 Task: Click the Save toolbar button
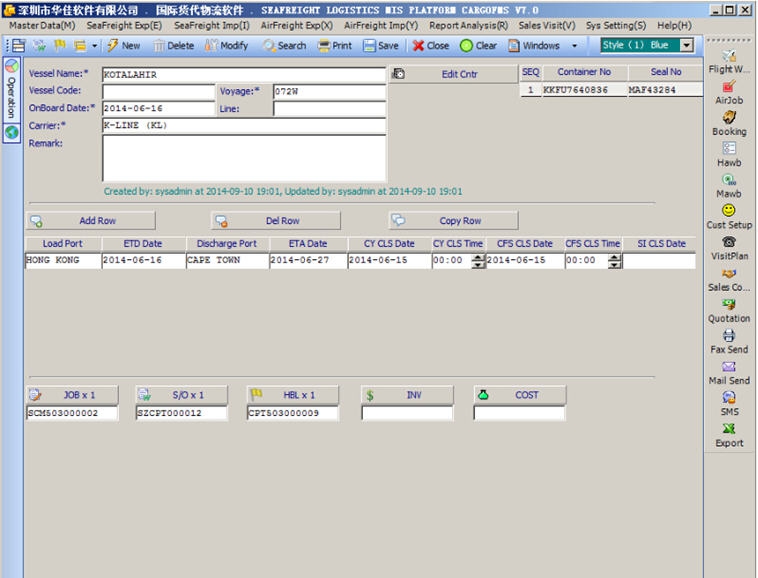[x=380, y=46]
